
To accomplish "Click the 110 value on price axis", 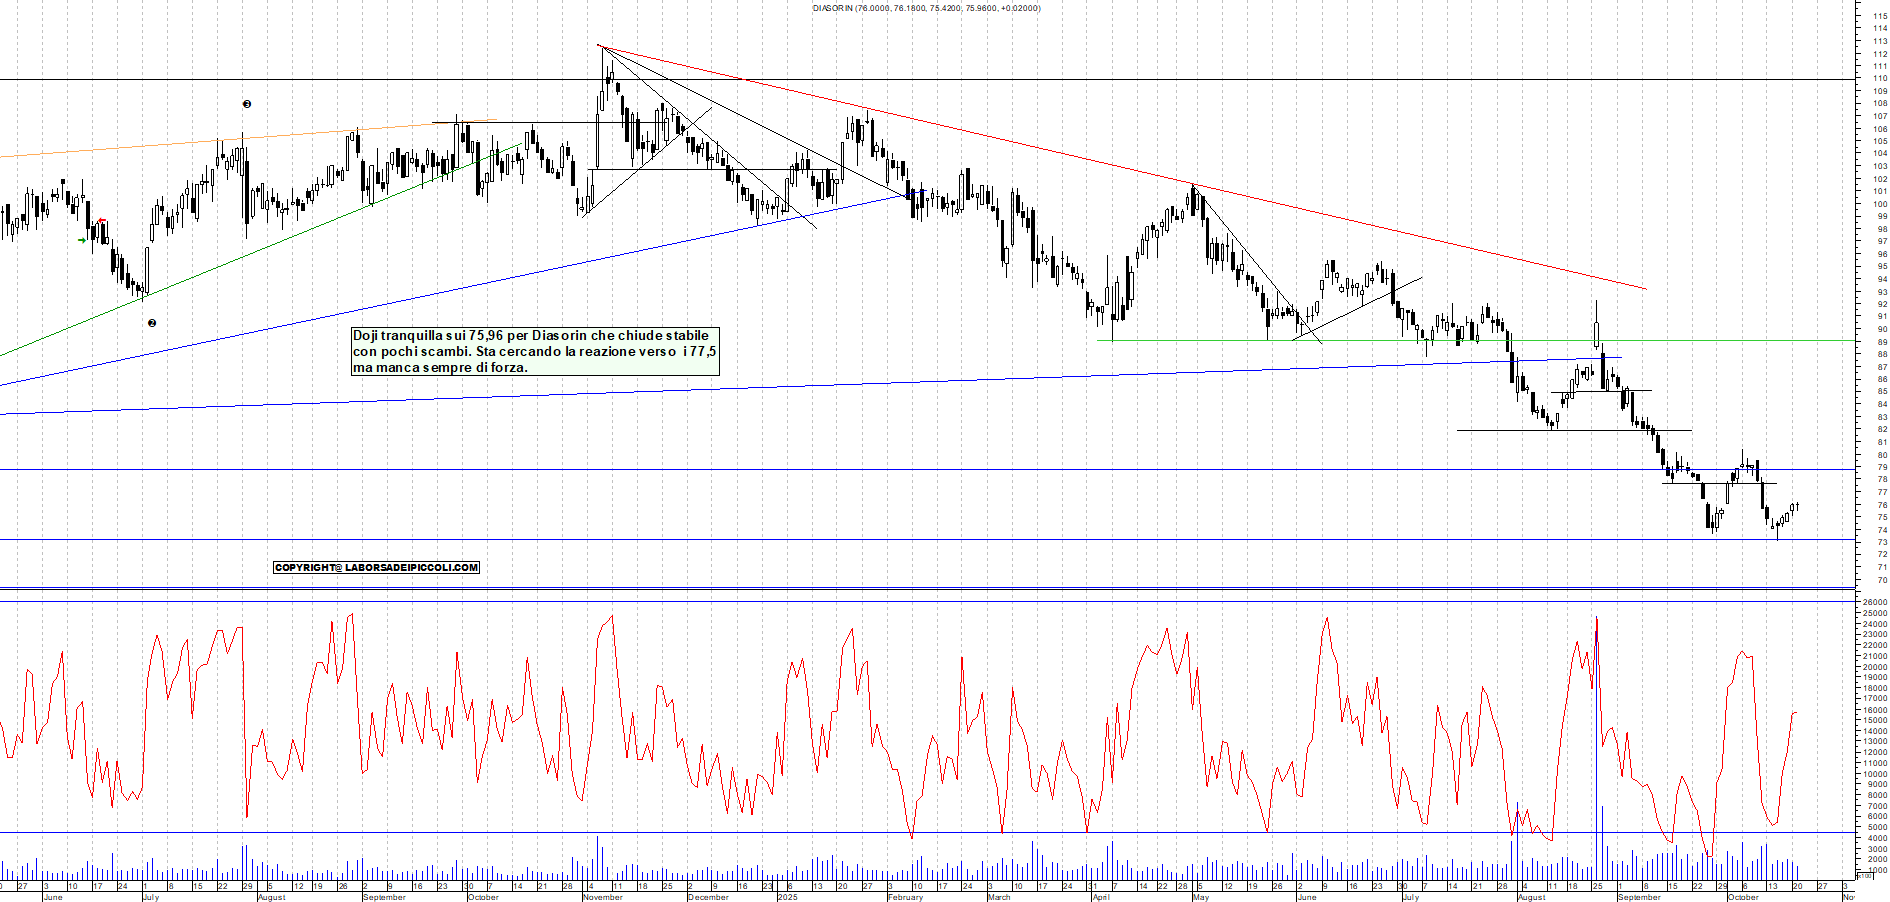I will [1880, 78].
